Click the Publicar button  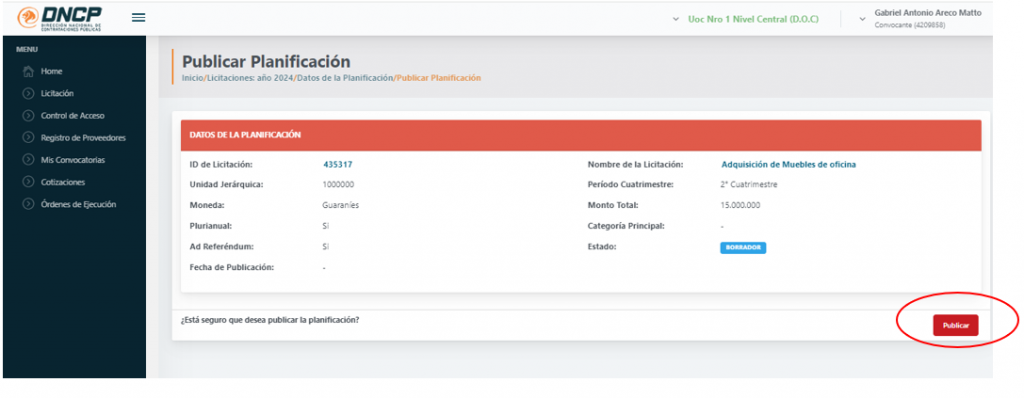pos(955,325)
